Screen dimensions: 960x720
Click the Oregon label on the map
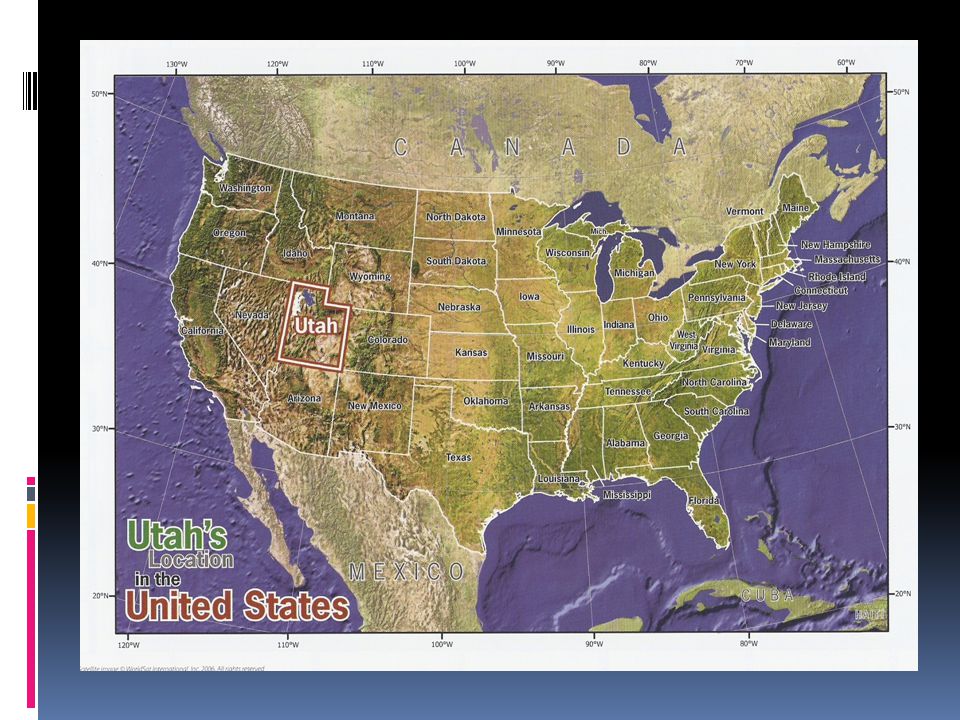tap(230, 233)
